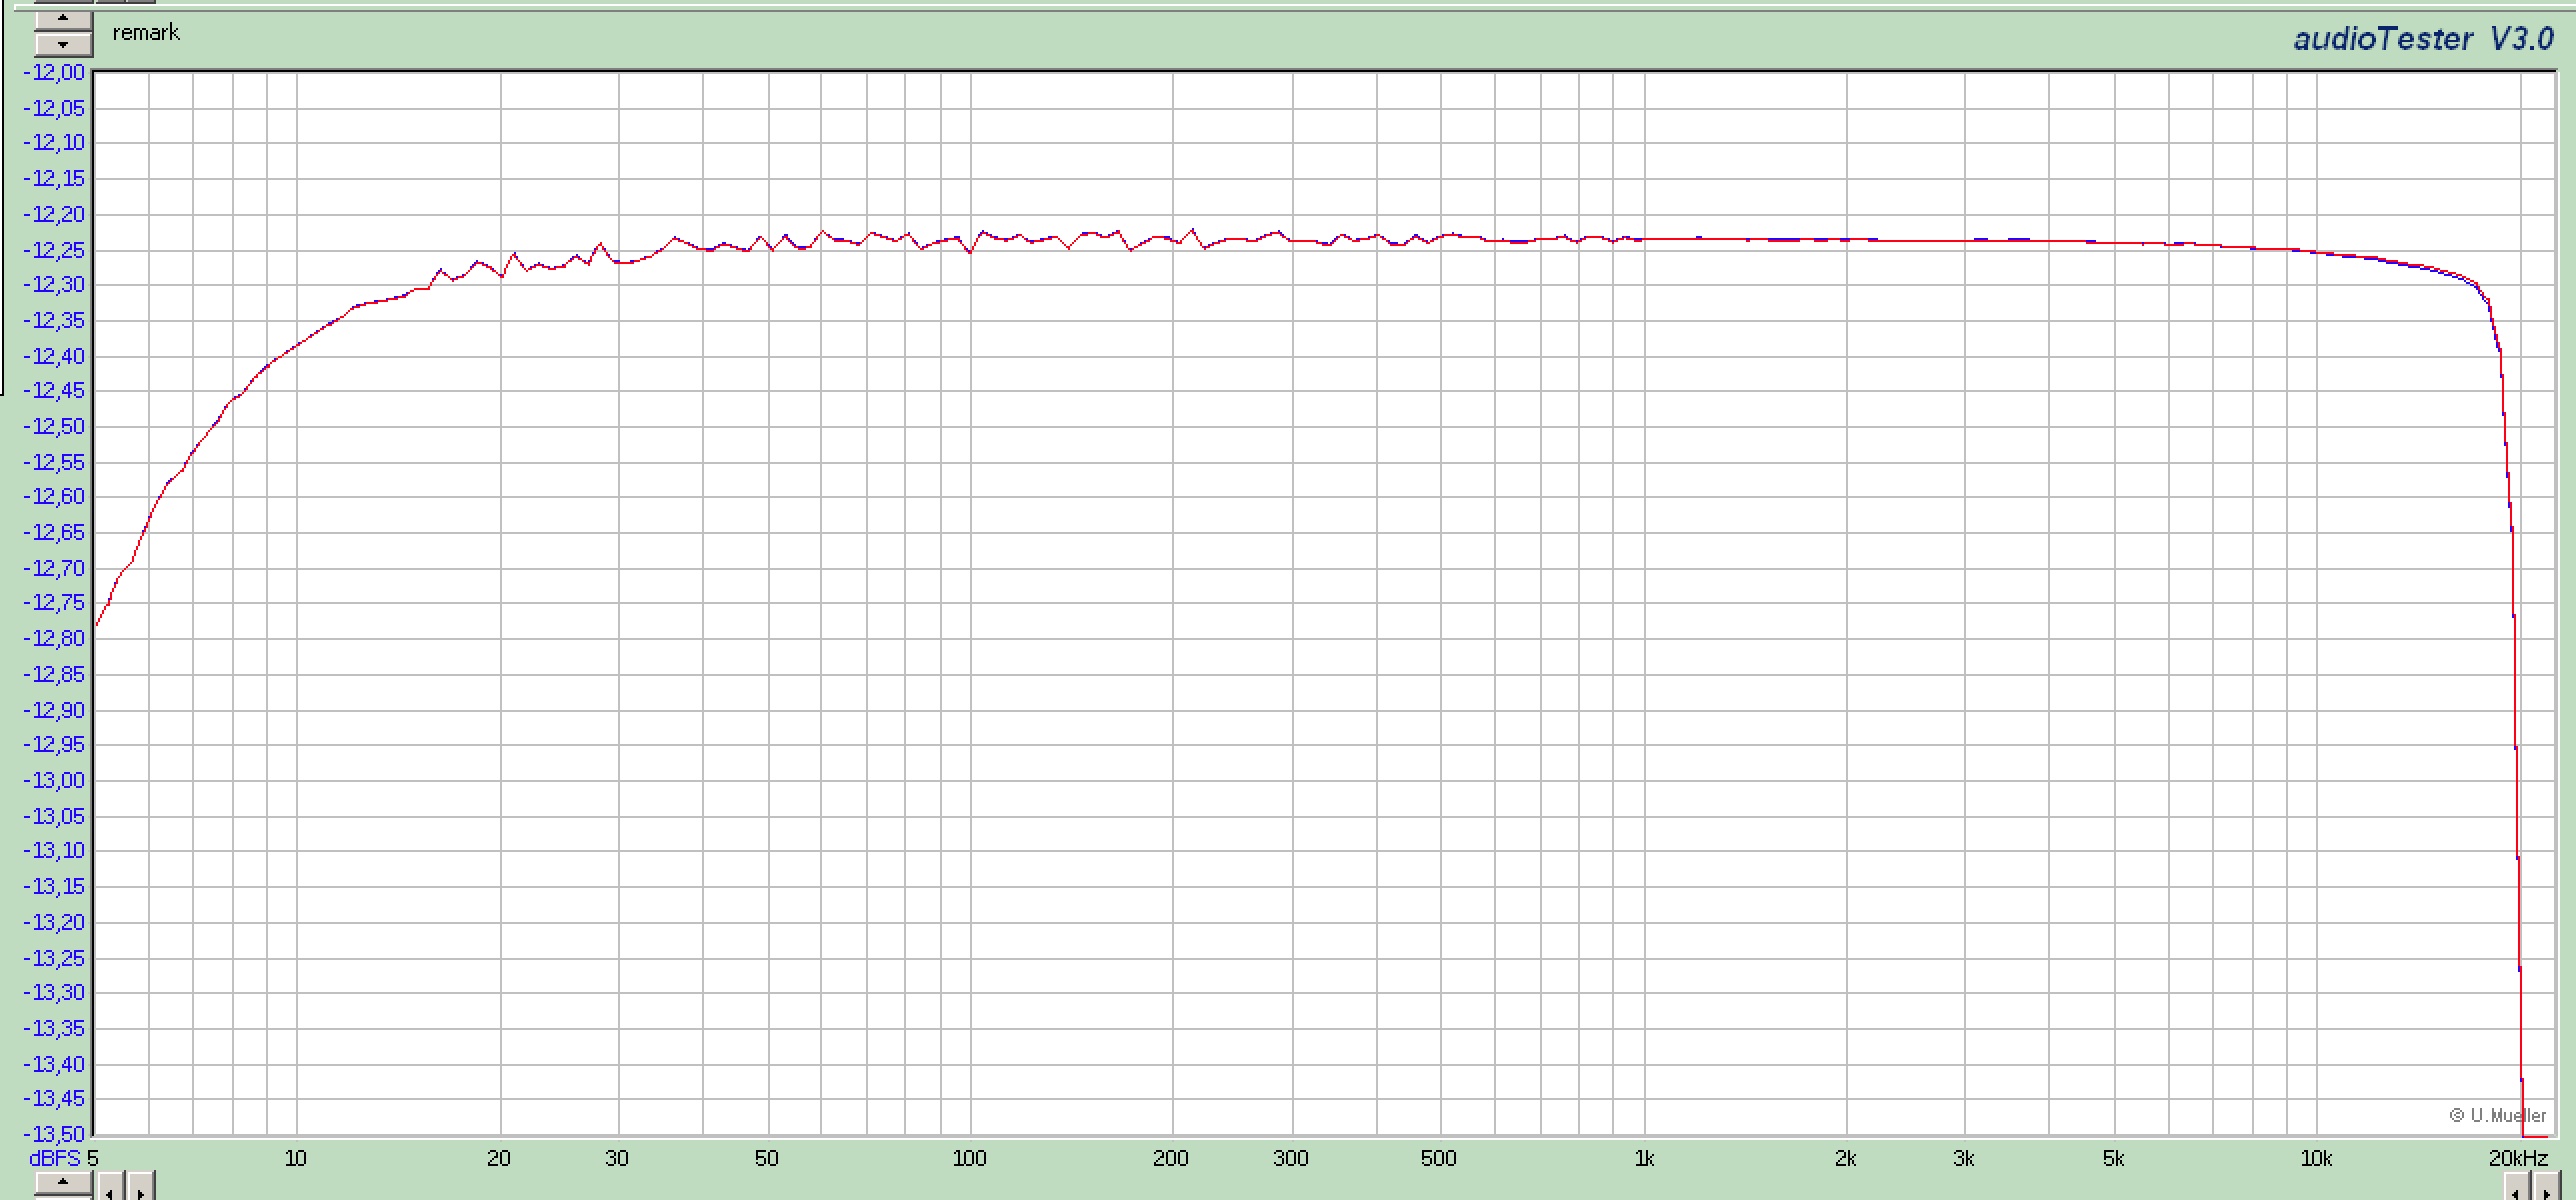Viewport: 2576px width, 1200px height.
Task: Click the '20kHz' frequency axis label
Action: coord(2518,1158)
